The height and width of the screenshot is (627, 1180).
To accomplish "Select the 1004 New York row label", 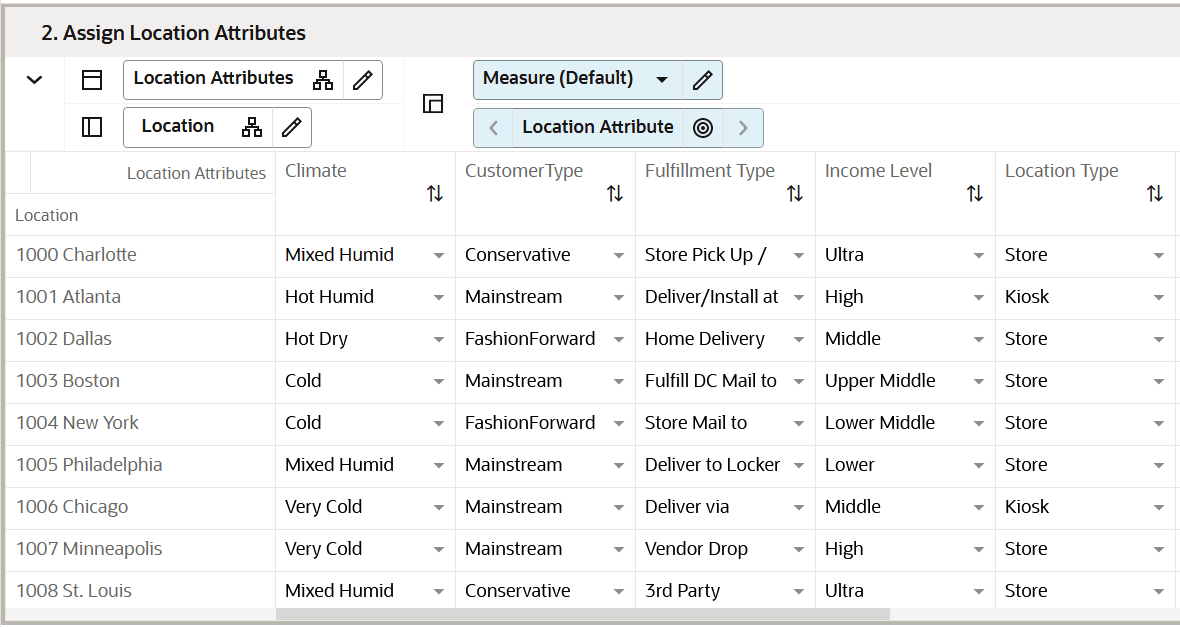I will 76,422.
